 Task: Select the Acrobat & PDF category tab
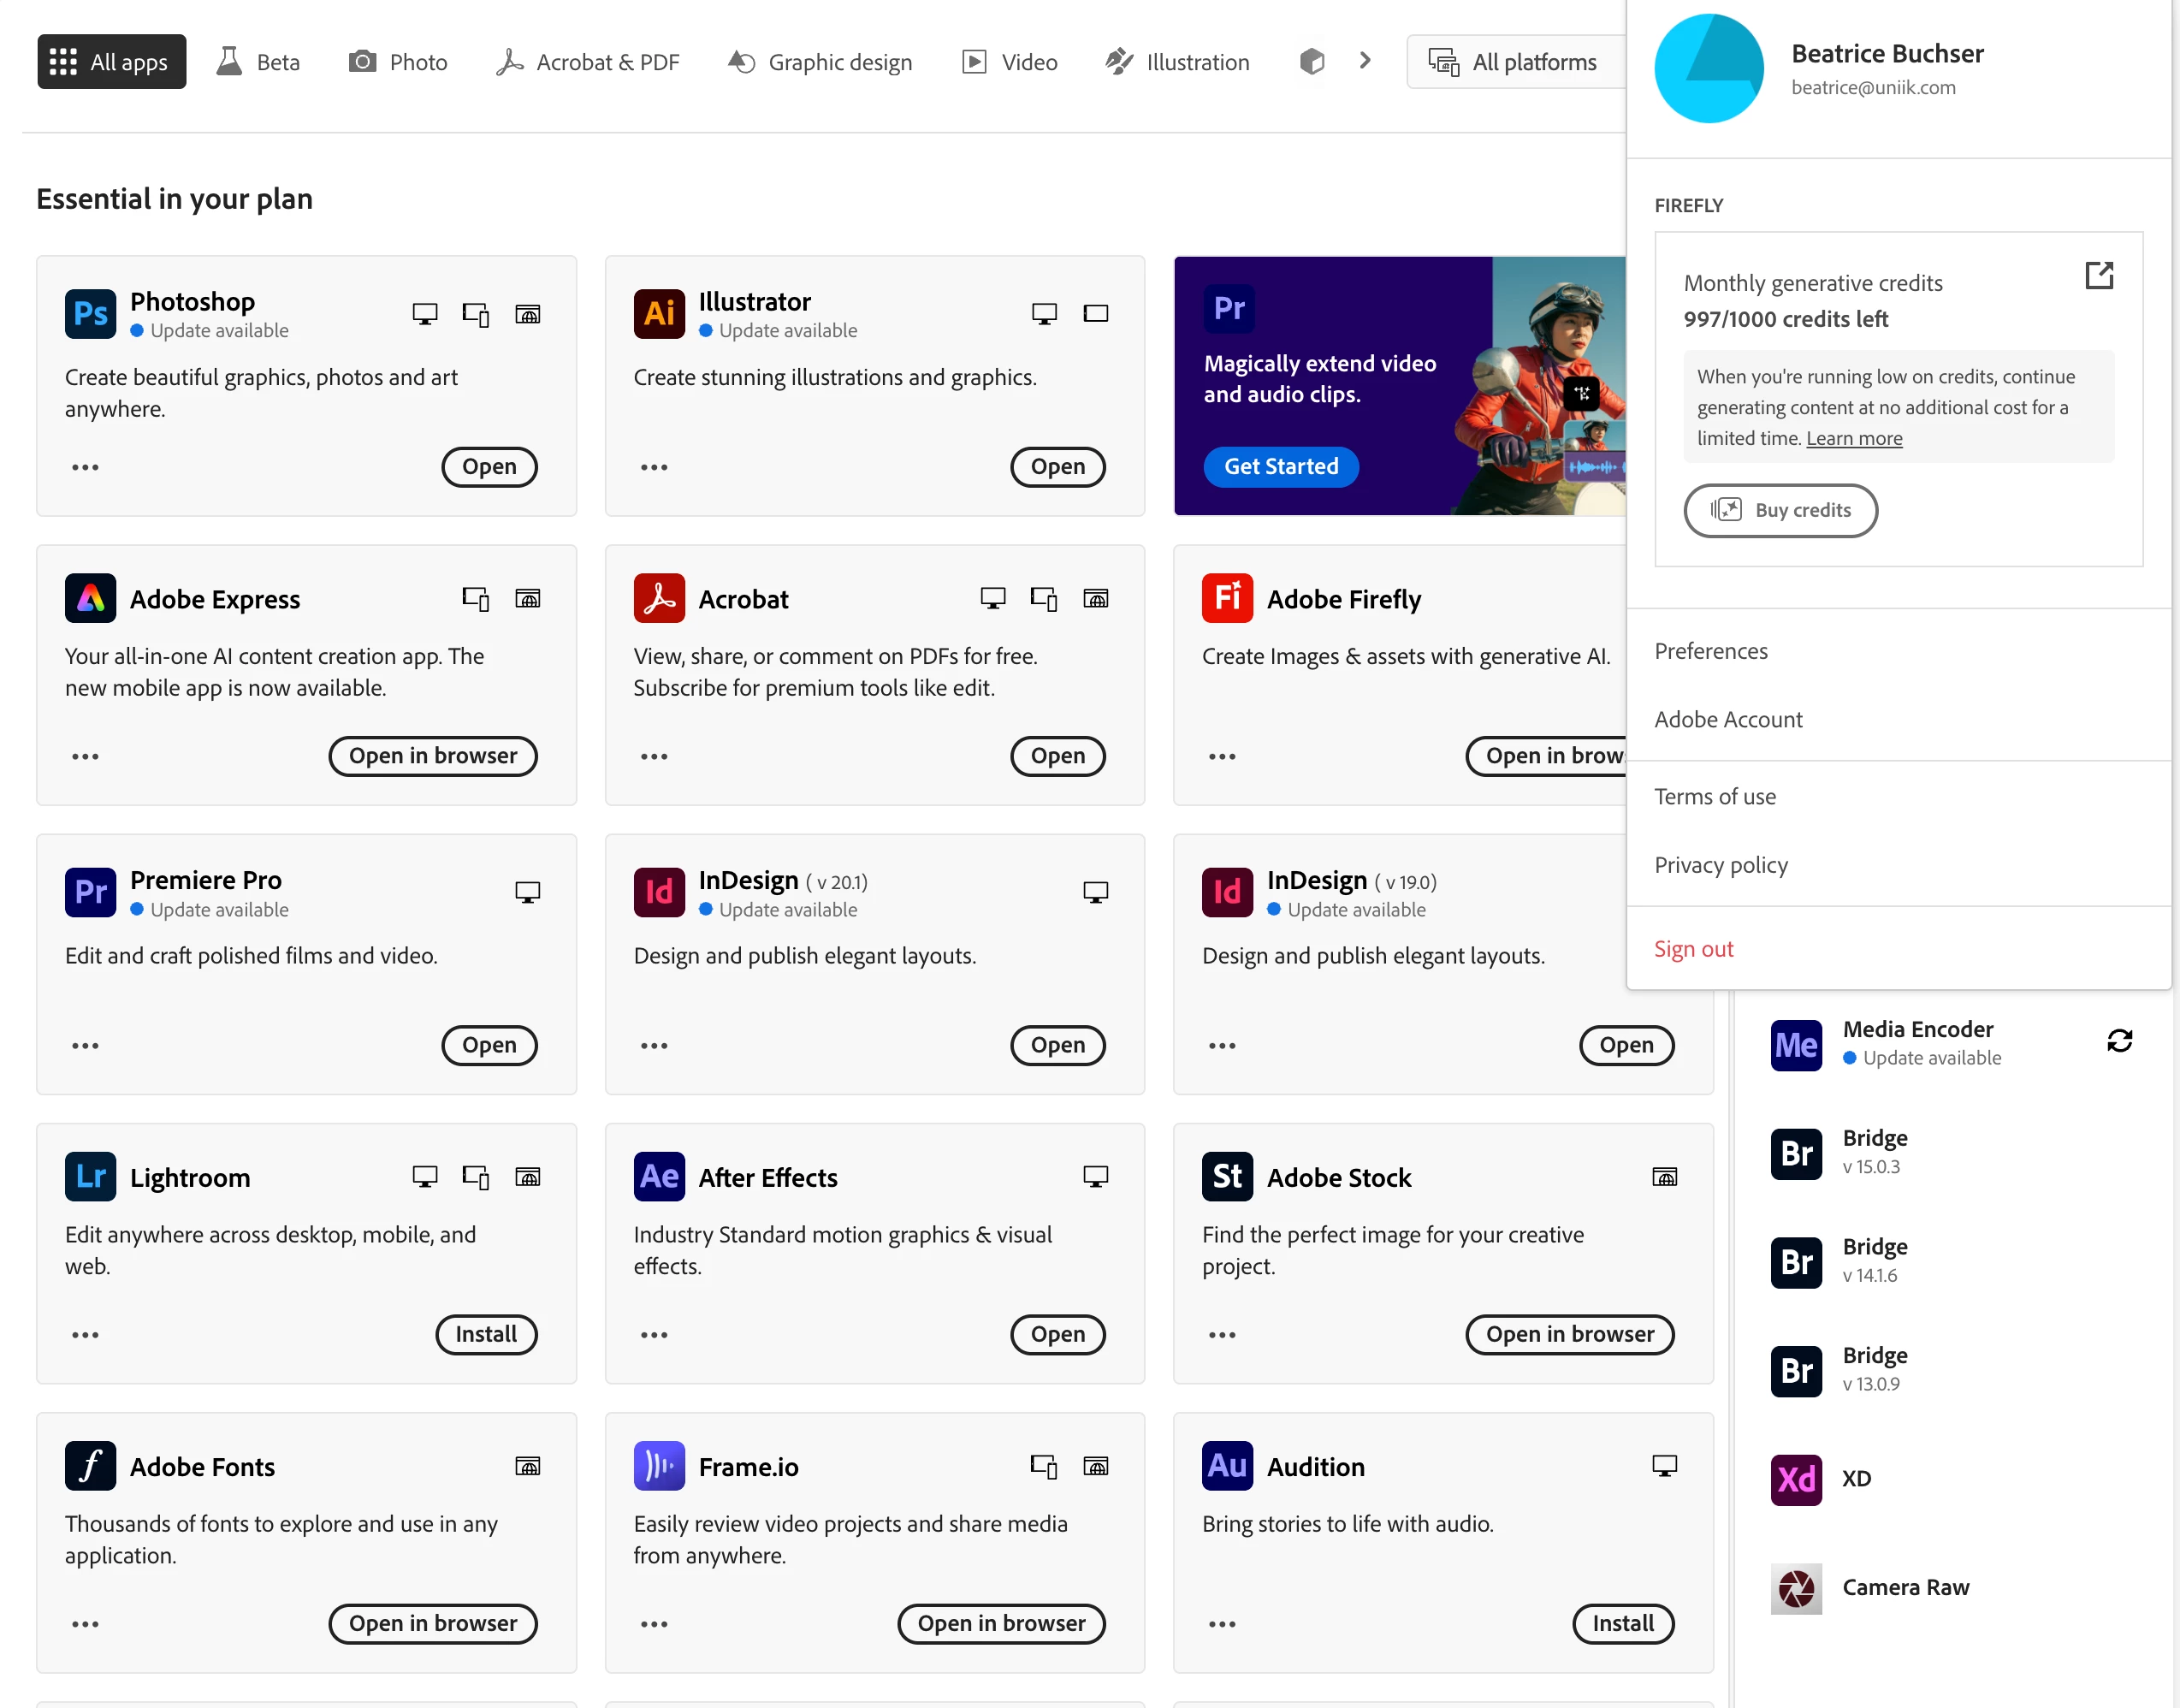point(588,62)
